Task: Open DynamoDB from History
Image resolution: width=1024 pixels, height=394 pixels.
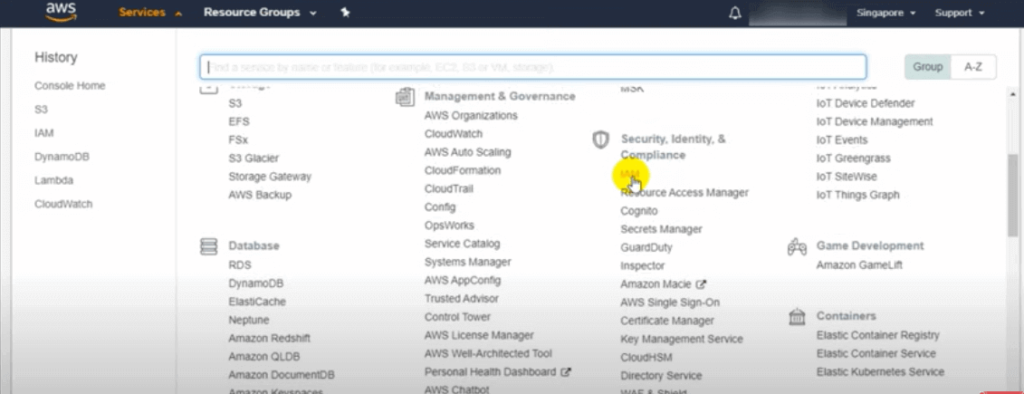Action: (x=62, y=157)
